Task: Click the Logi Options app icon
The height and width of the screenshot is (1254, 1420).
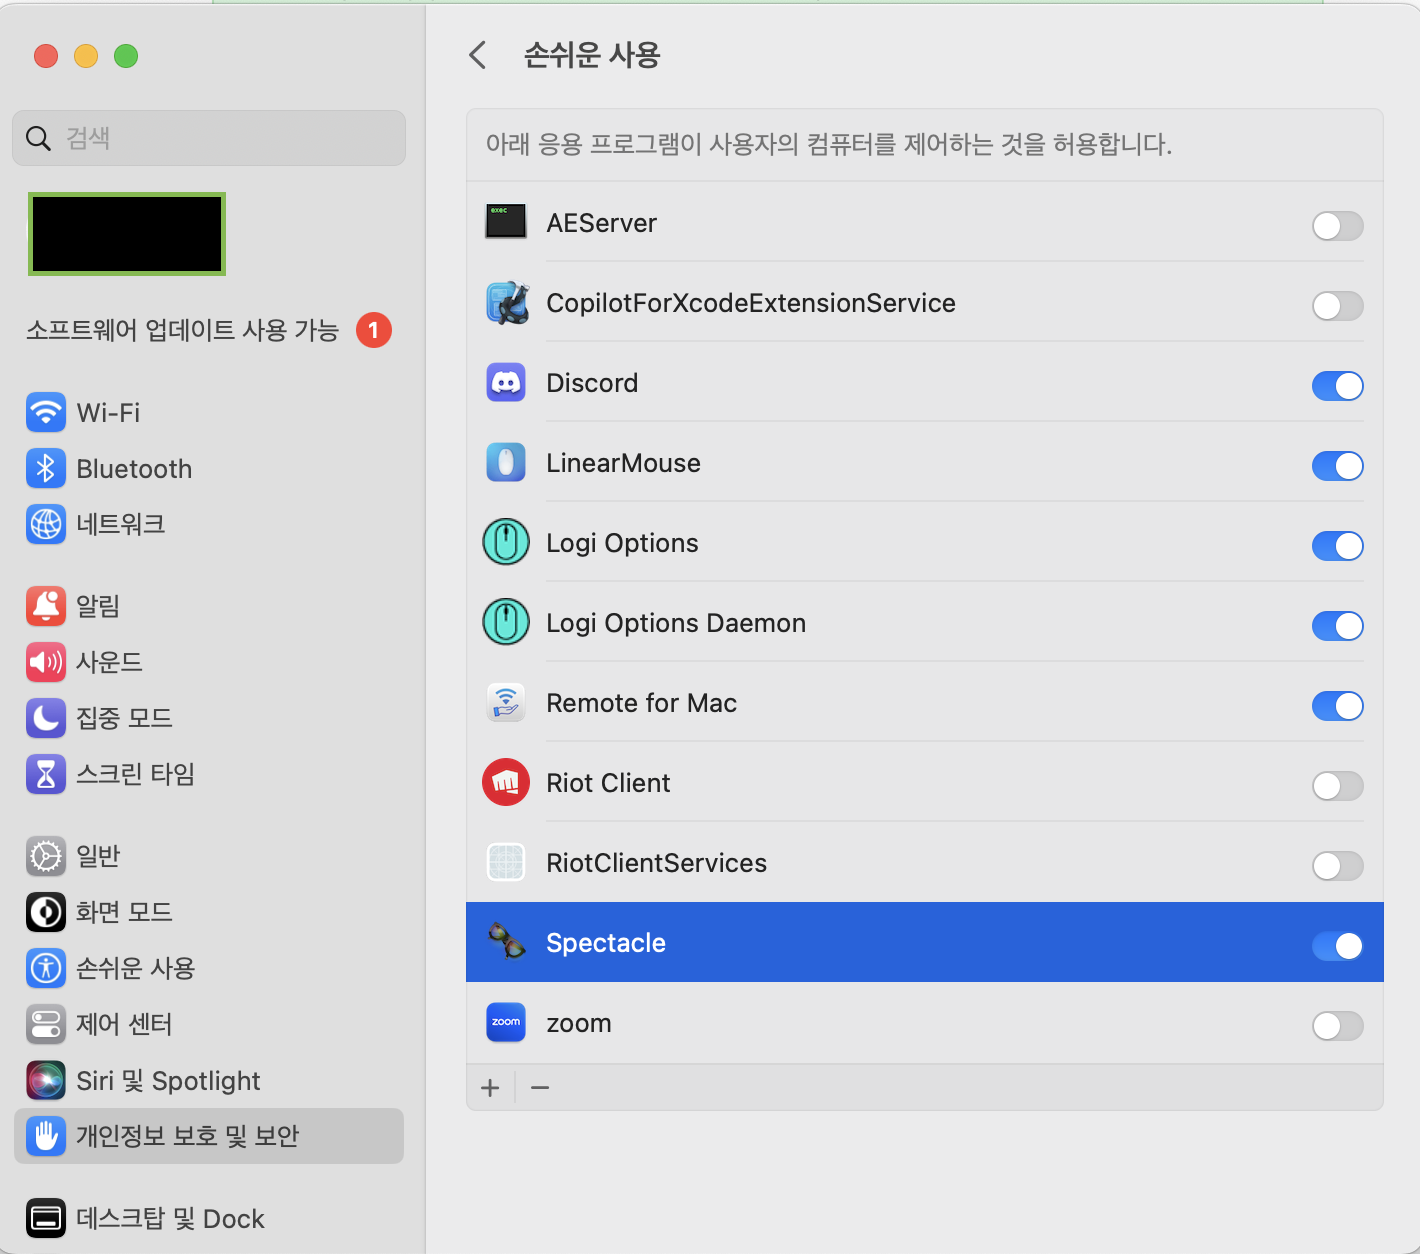Action: tap(506, 543)
